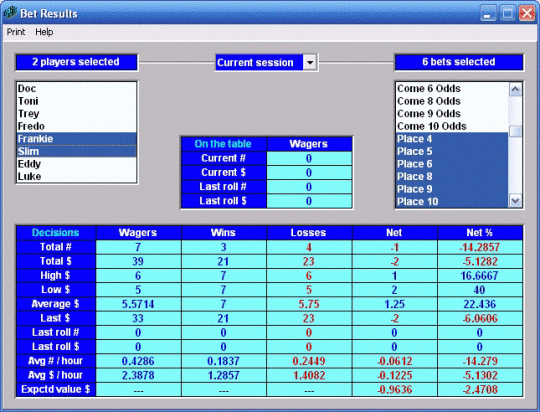Click the bets list scrollbar thumb
Screen dimensions: 540x412
click(x=515, y=131)
